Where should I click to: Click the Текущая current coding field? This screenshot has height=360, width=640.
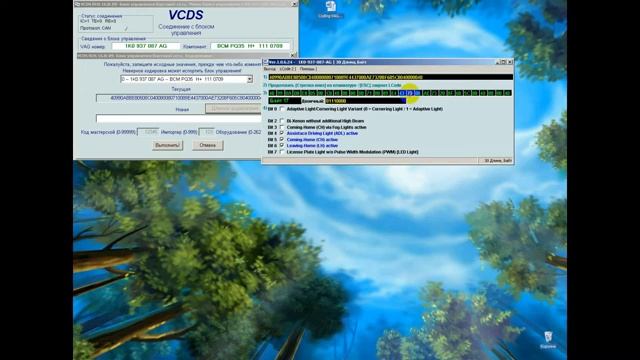pyautogui.click(x=179, y=98)
